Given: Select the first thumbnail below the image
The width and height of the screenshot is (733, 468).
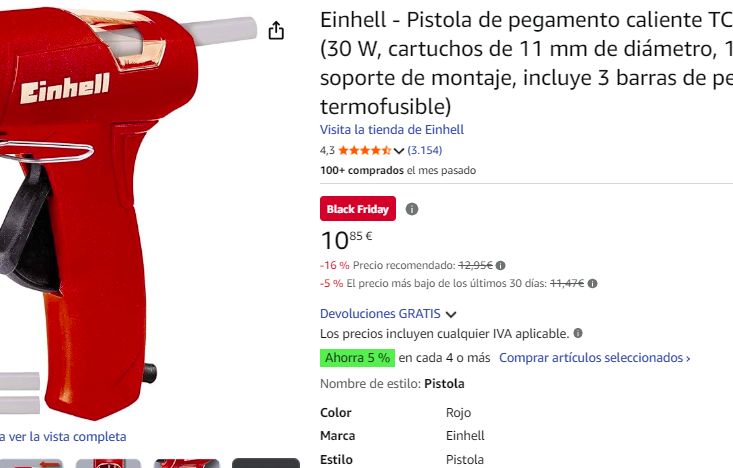Looking at the screenshot, I should [31, 463].
